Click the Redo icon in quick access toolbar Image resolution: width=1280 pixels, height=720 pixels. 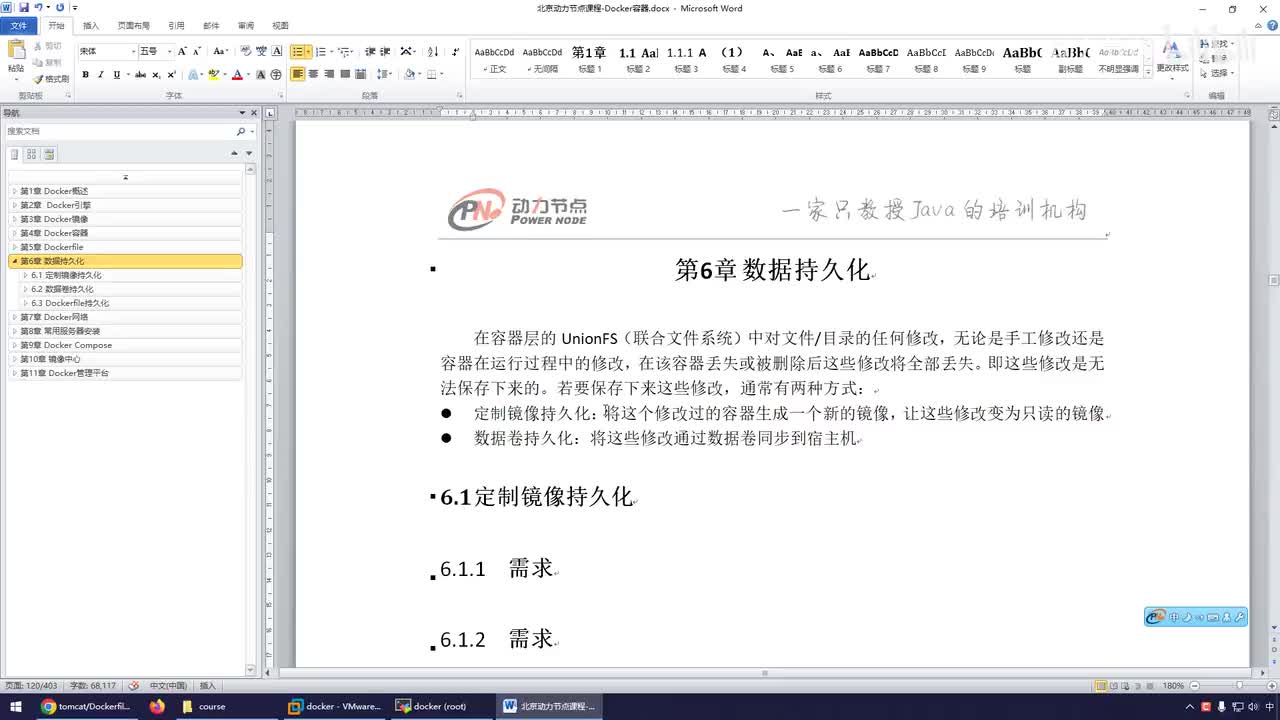(60, 8)
